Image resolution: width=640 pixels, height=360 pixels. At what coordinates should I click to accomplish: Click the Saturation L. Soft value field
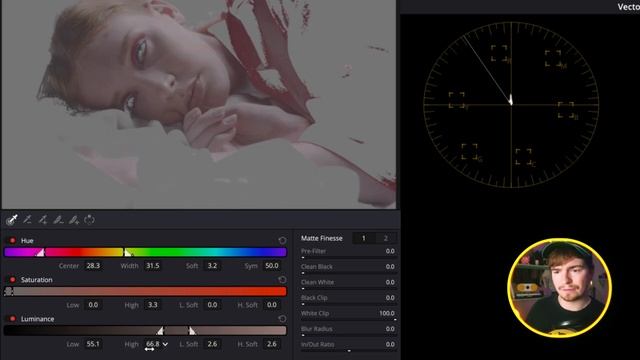coord(212,305)
